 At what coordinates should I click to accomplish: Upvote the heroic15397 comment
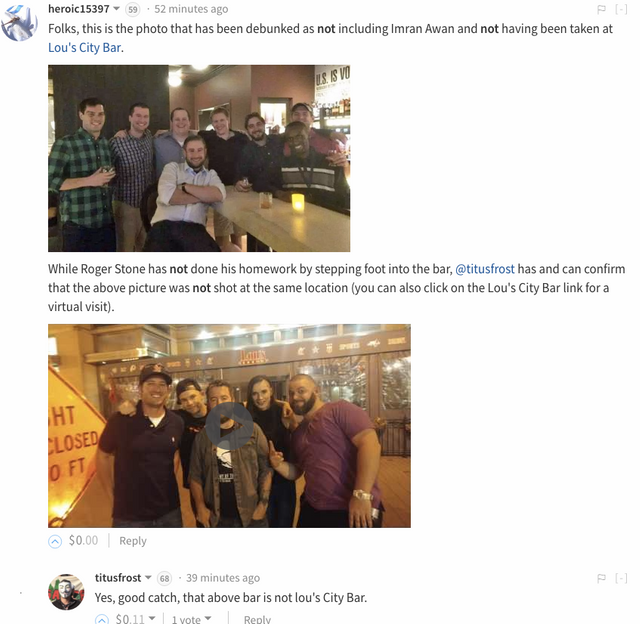(x=55, y=541)
